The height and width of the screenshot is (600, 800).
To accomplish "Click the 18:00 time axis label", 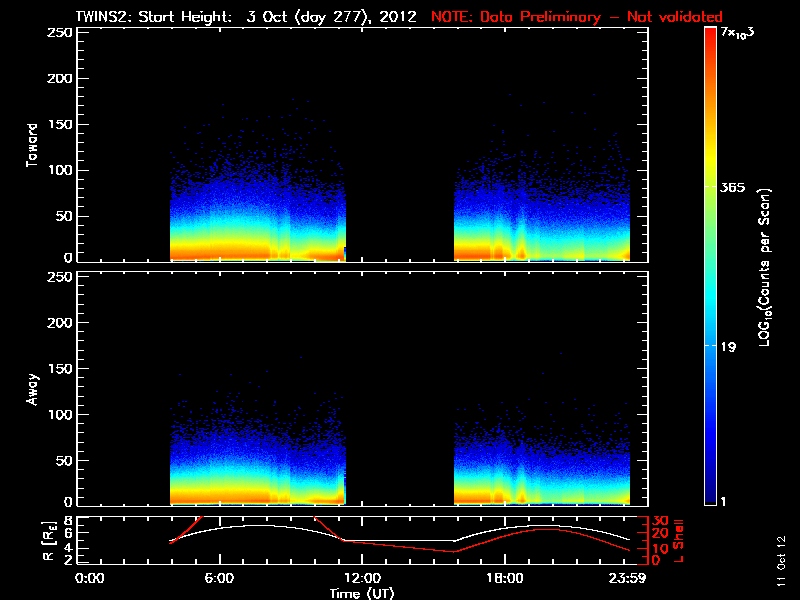I will coord(505,579).
